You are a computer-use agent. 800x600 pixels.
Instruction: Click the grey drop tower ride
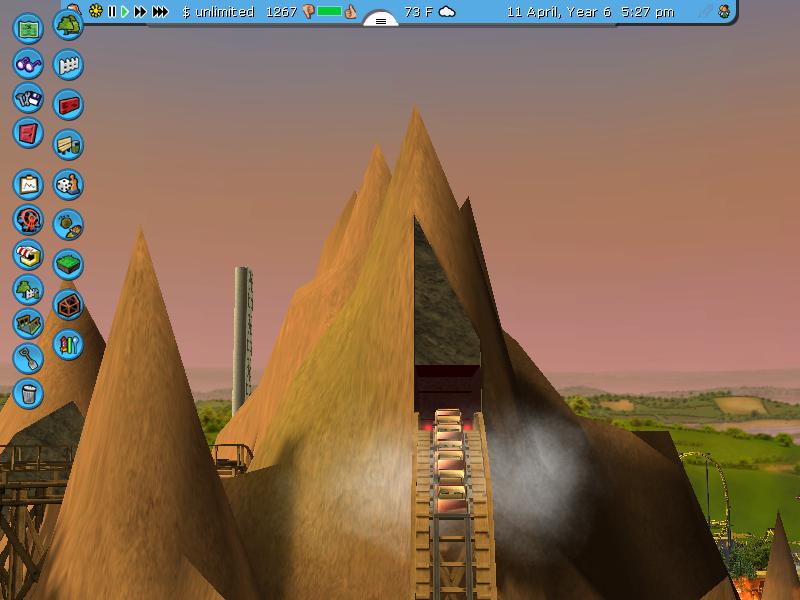[x=243, y=339]
